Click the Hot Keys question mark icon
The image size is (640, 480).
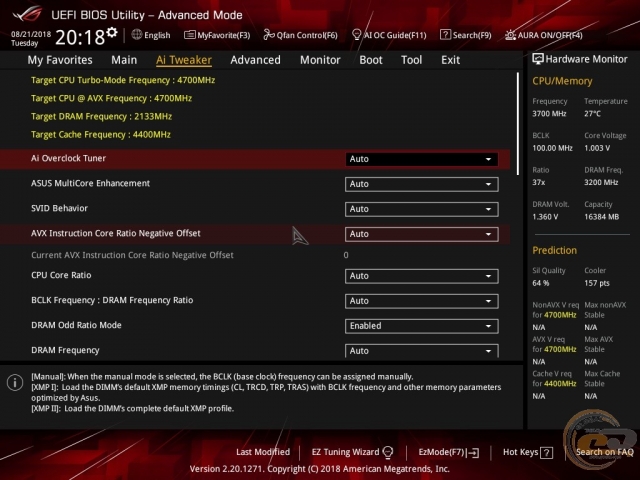547,453
